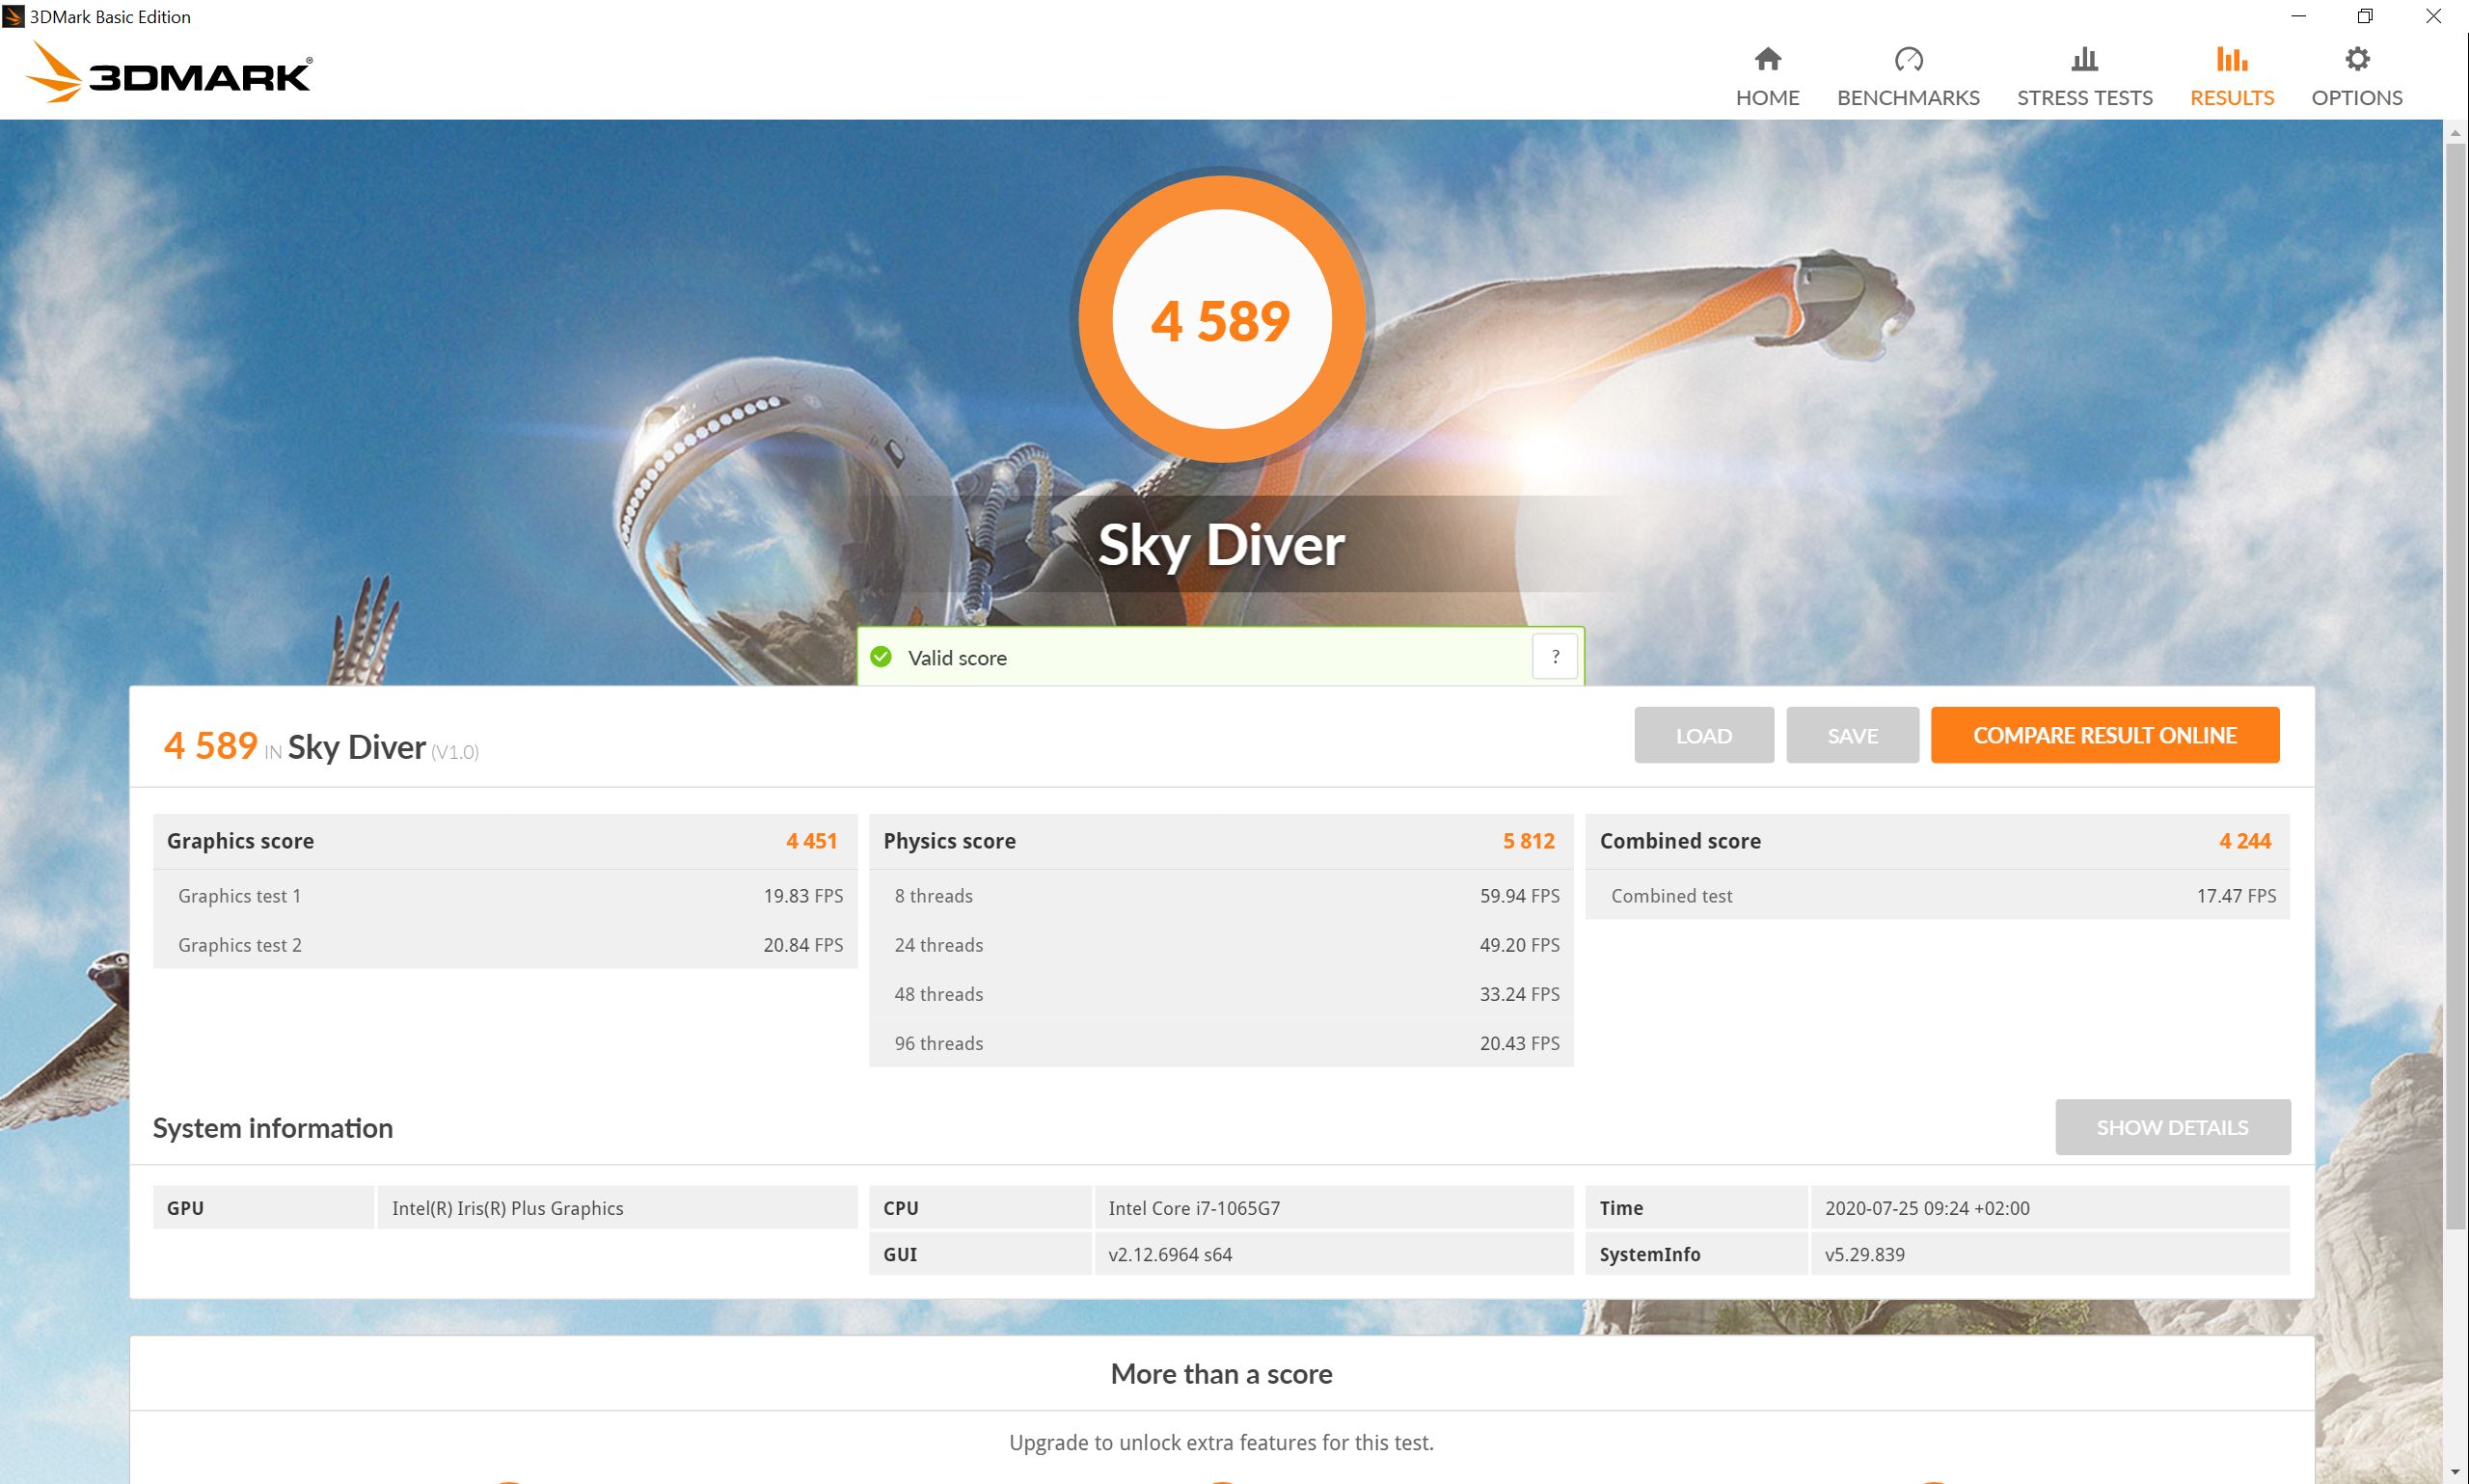This screenshot has height=1484, width=2469.
Task: Open the STRESS TESTS tab label
Action: pyautogui.click(x=2084, y=98)
